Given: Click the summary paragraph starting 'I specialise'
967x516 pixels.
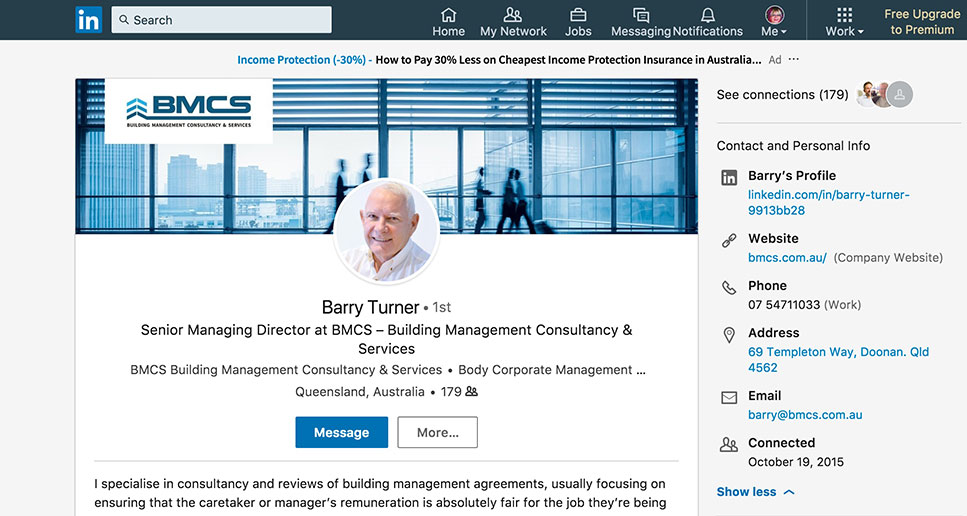Looking at the screenshot, I should tap(380, 493).
